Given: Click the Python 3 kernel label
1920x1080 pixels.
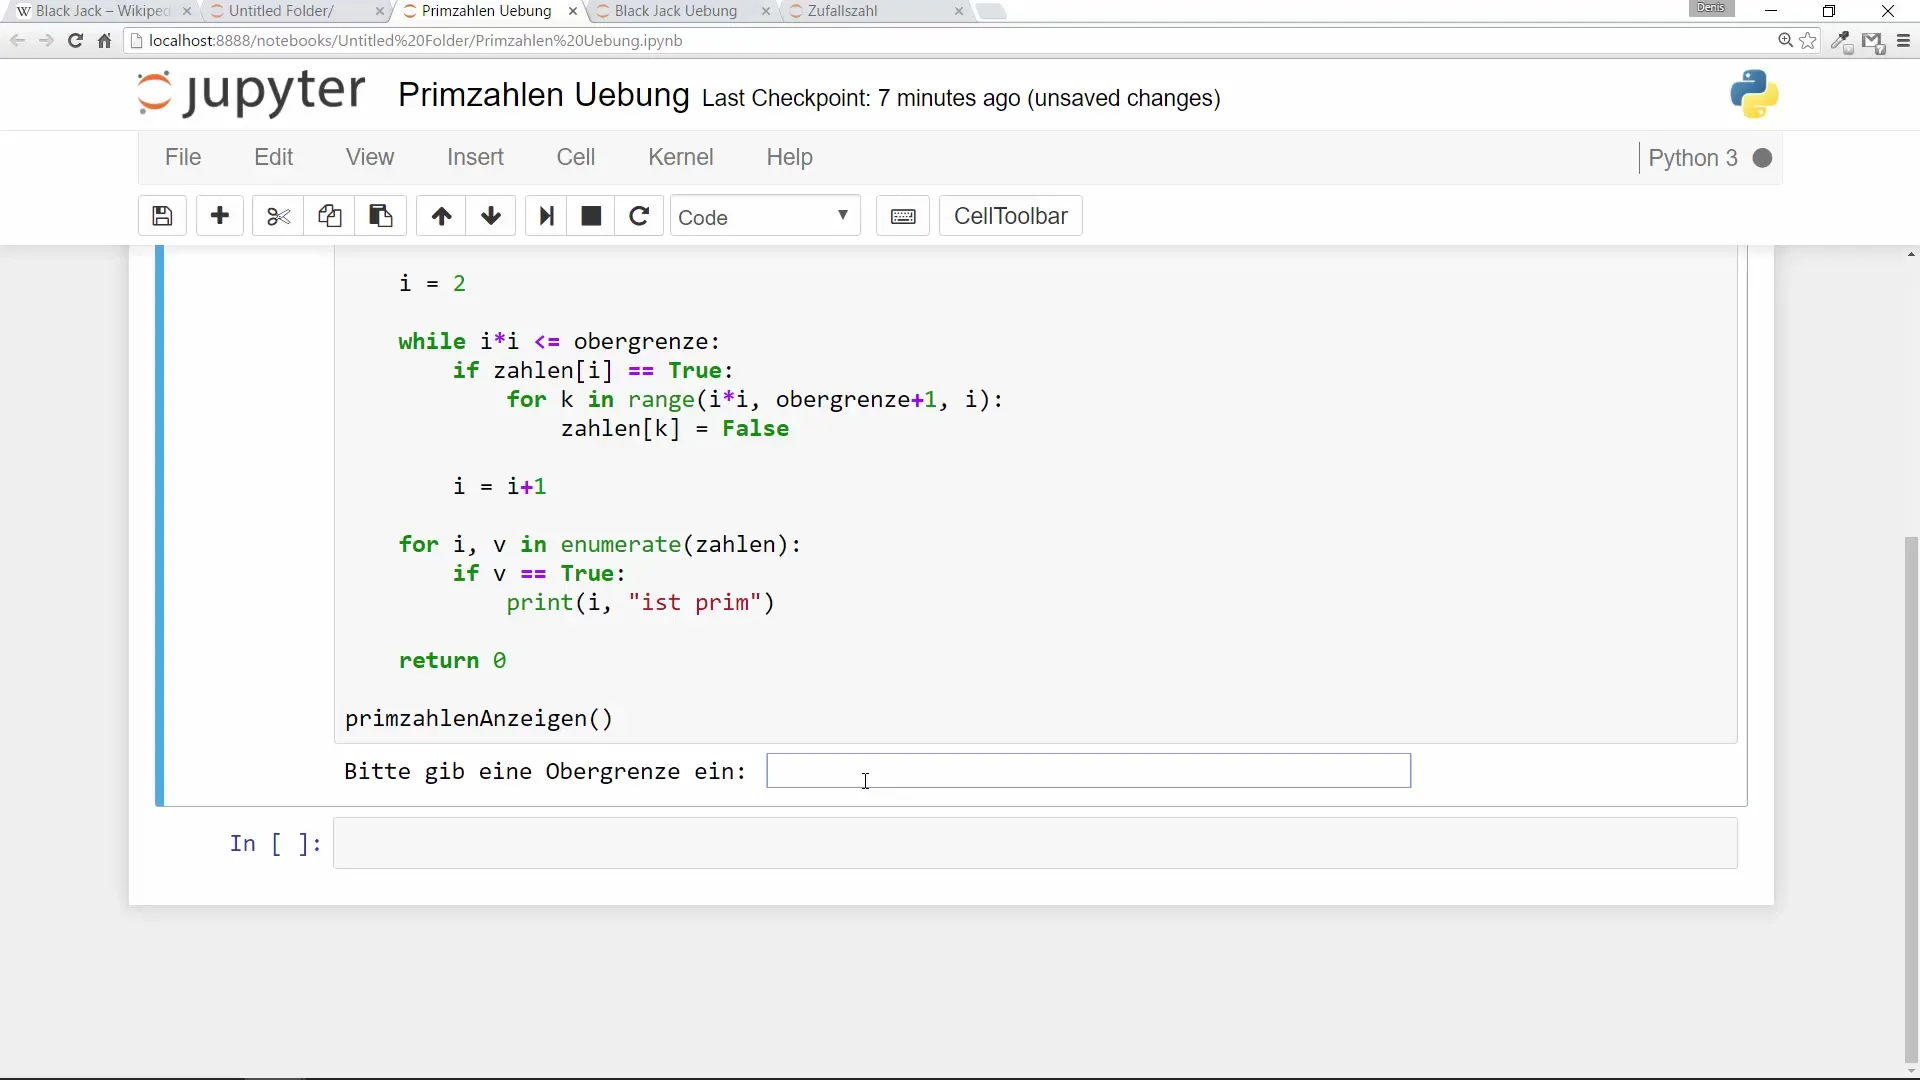Looking at the screenshot, I should pyautogui.click(x=1692, y=158).
